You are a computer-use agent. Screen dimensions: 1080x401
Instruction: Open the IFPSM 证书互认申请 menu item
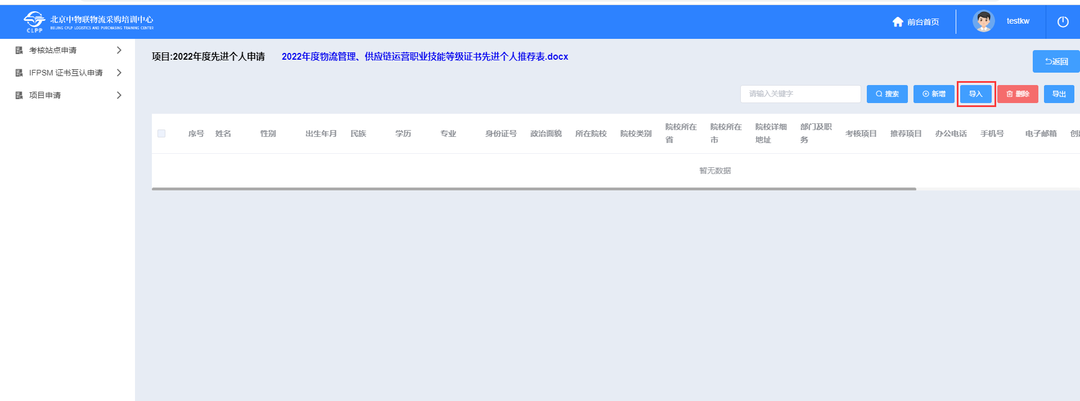pyautogui.click(x=68, y=72)
